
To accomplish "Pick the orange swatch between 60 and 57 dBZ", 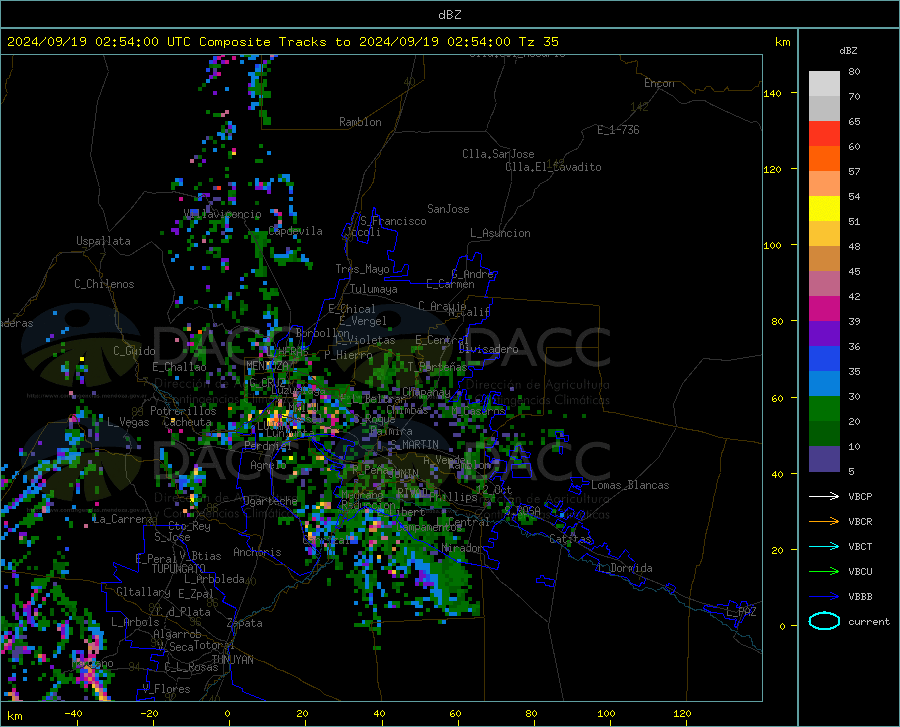I will (824, 159).
